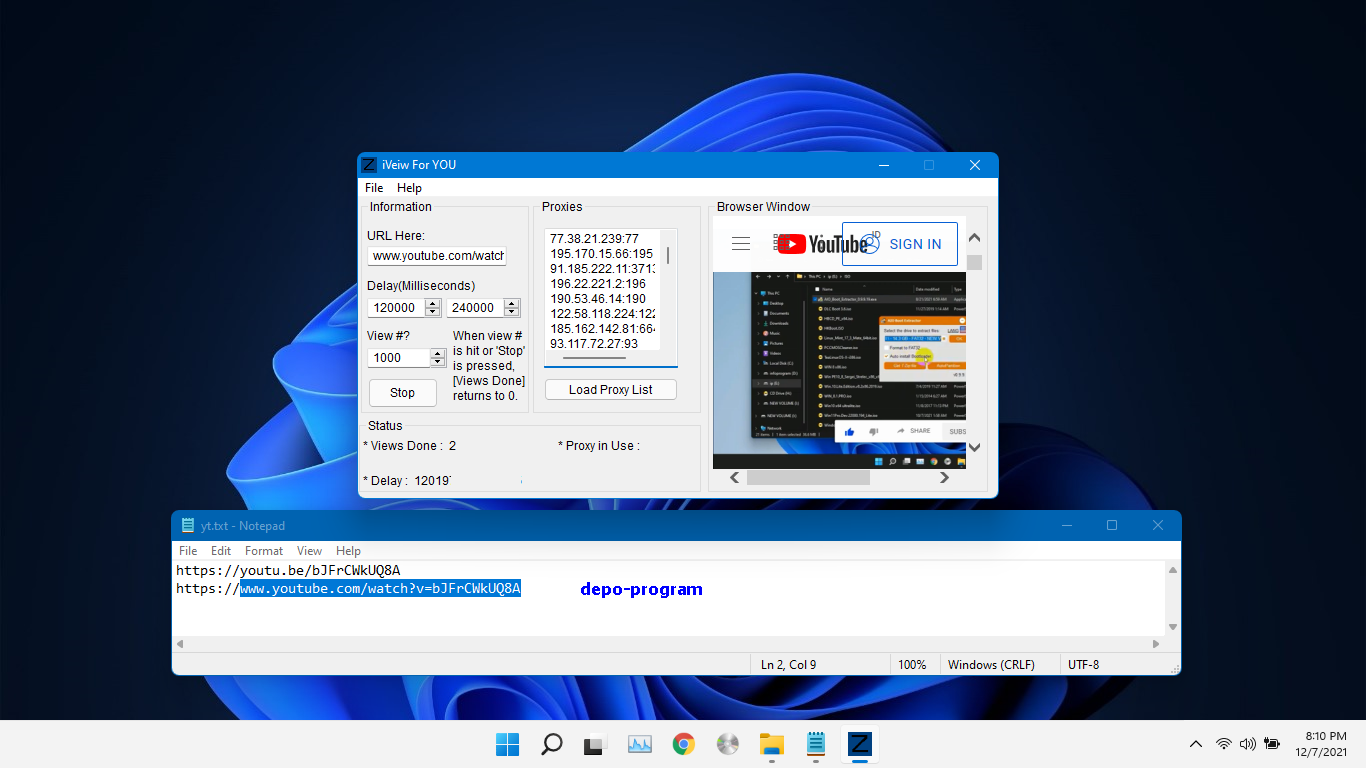Click the Ln 2, Col 9 status entry
Screen dimensions: 1366x768
(x=788, y=665)
